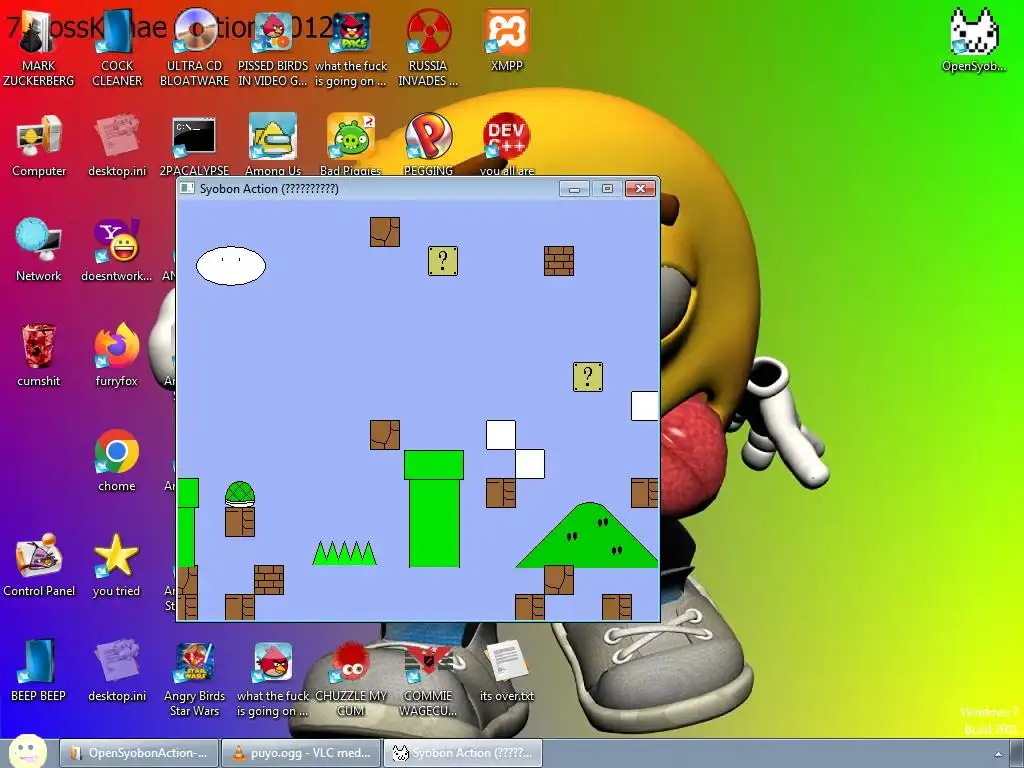Launch Angry Birds Star Wars shortcut
Screen dimensions: 1024x768
pos(194,679)
